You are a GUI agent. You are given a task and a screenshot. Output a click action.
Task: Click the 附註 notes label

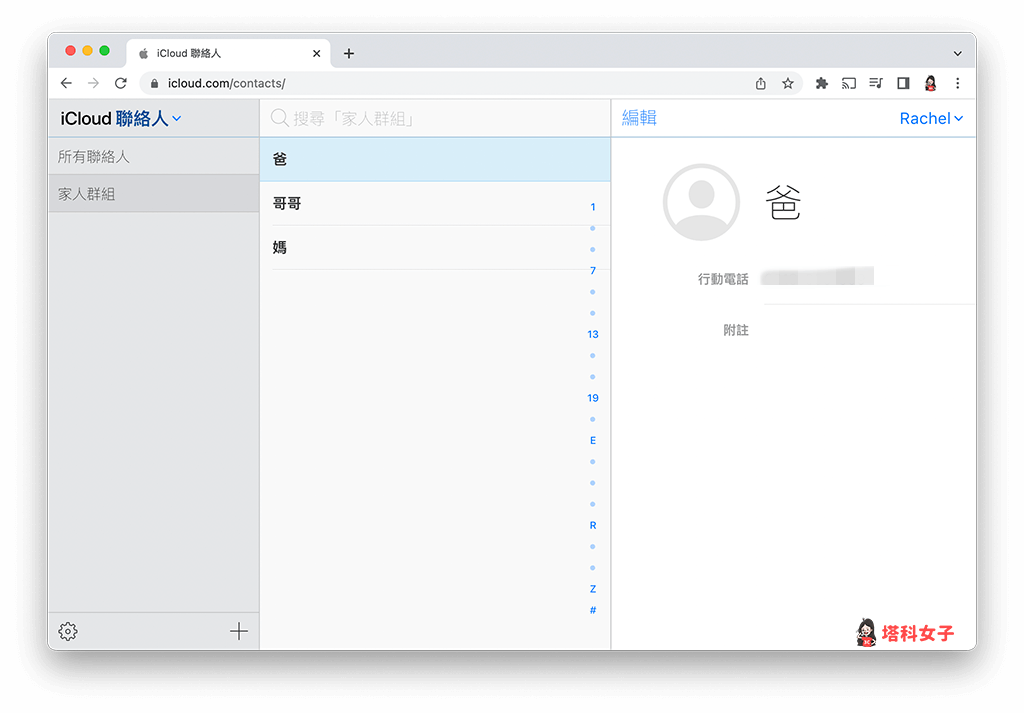coord(736,330)
